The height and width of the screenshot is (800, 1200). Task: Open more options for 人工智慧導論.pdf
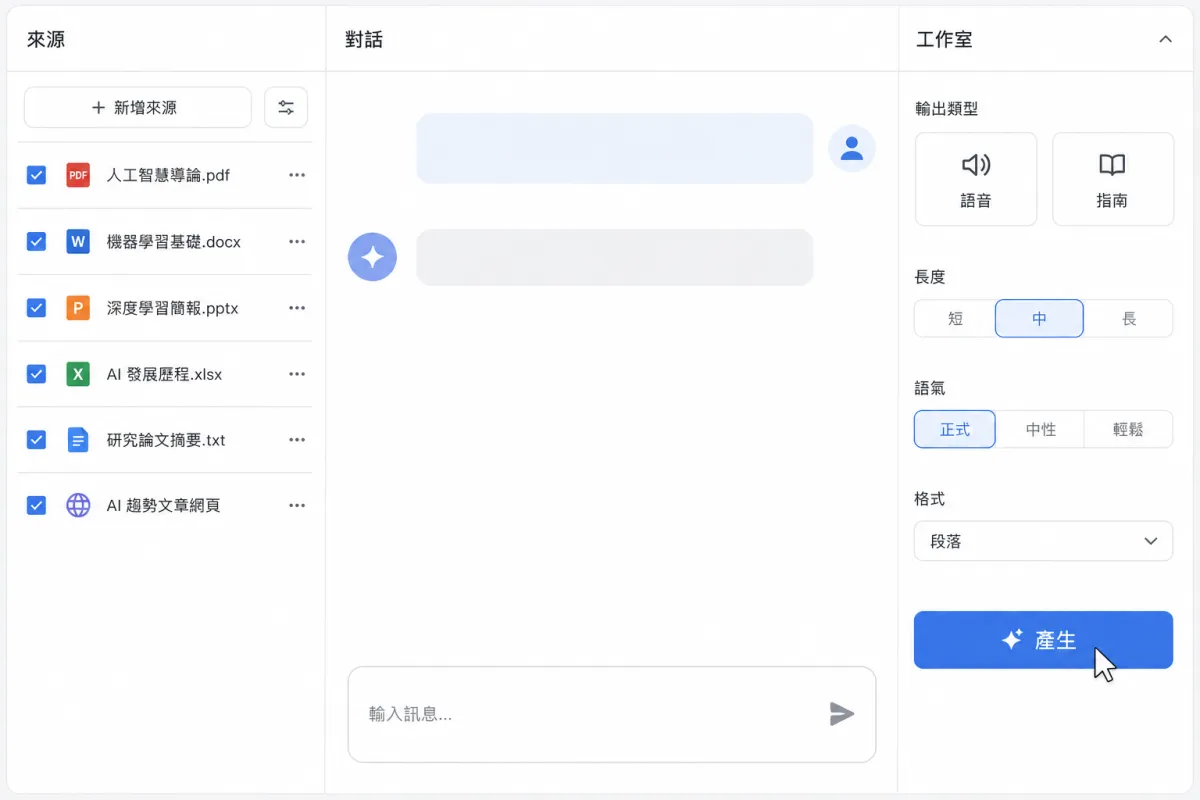click(297, 175)
